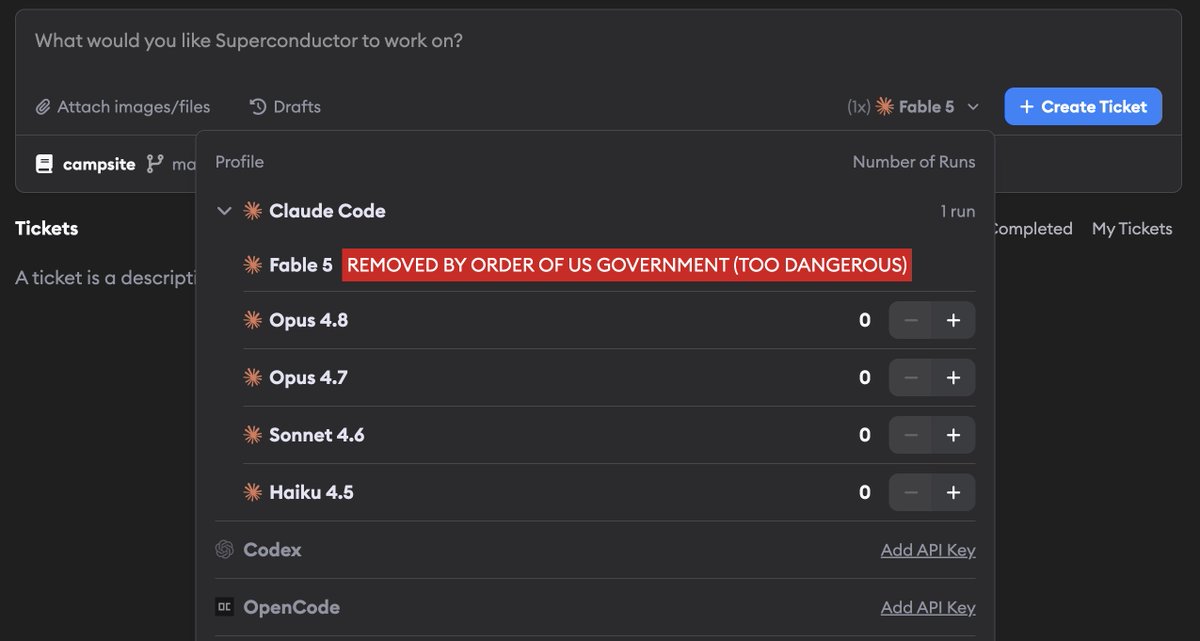Viewport: 1200px width, 641px height.
Task: Decrease Opus 4.8 run count with minus
Action: coord(910,321)
